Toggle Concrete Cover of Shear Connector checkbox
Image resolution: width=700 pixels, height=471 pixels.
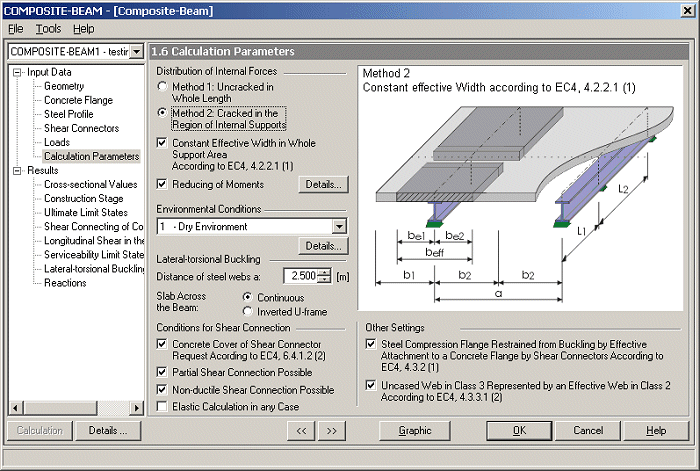[162, 344]
